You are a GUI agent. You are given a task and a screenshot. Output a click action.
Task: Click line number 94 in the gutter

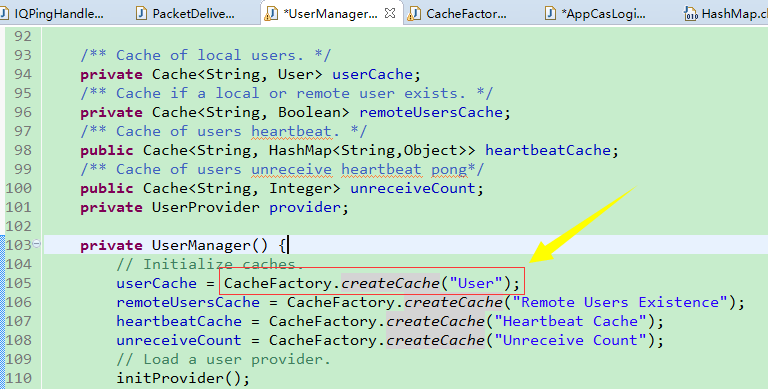23,74
